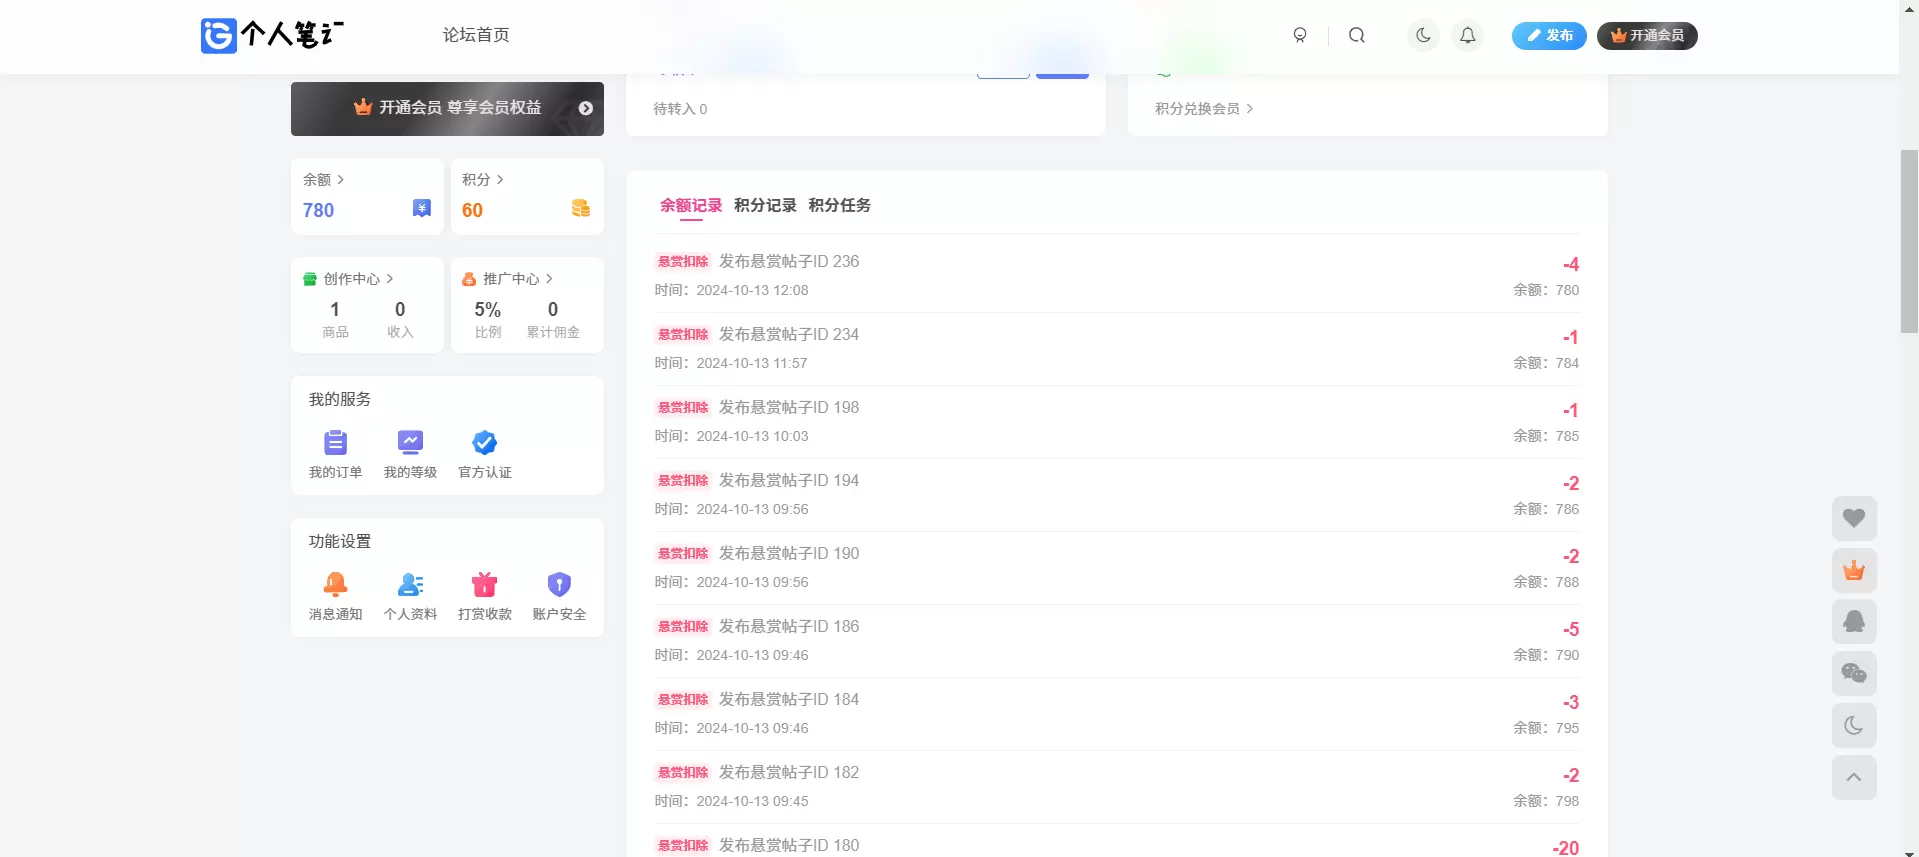
Task: Expand the 积分 chevron link
Action: point(483,179)
